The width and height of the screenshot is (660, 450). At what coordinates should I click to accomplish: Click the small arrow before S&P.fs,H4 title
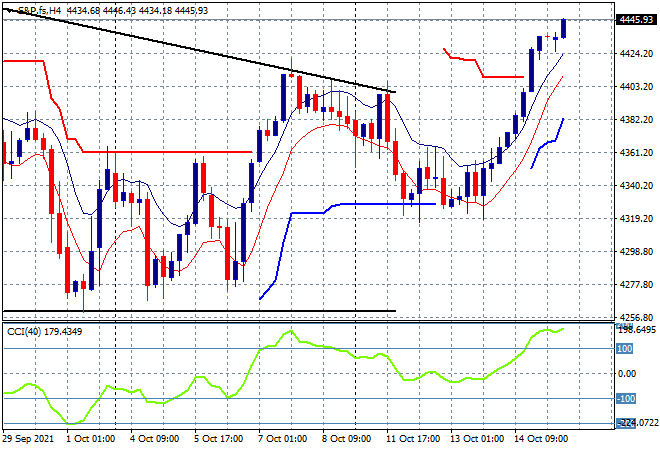[x=7, y=11]
